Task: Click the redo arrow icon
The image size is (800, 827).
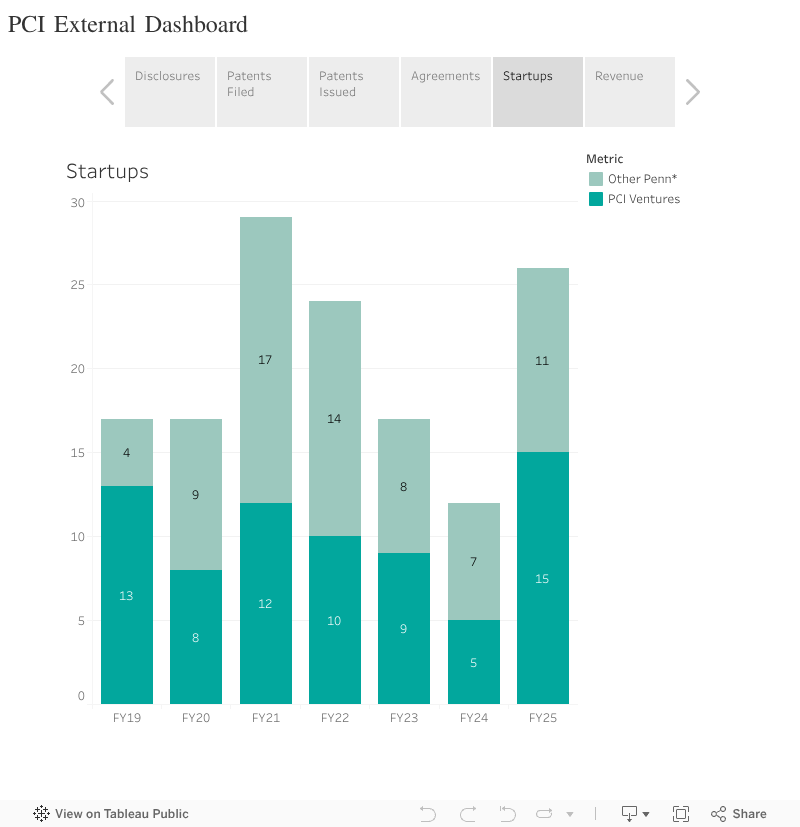Action: [x=468, y=814]
